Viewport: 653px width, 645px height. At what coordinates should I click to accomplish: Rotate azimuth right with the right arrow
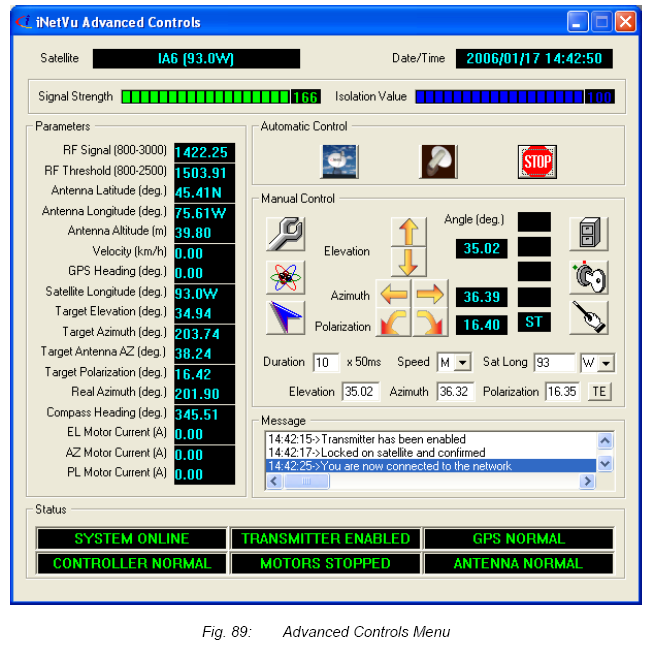point(430,294)
